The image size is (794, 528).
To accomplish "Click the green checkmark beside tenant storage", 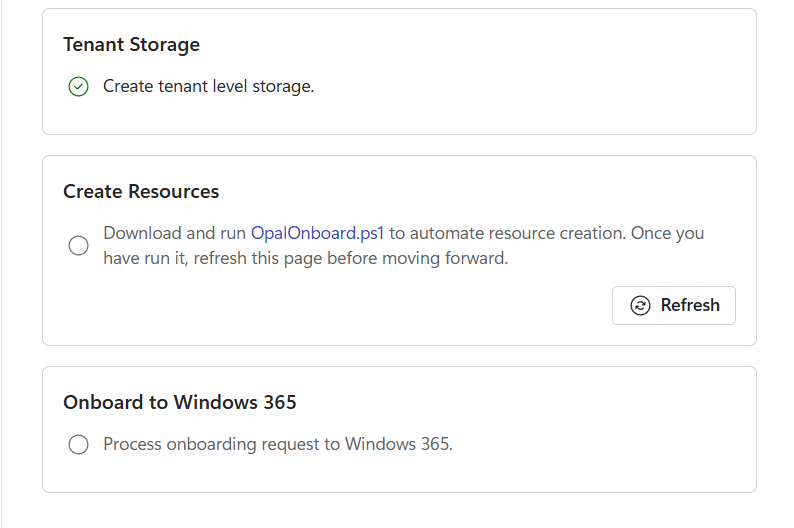I will (78, 87).
